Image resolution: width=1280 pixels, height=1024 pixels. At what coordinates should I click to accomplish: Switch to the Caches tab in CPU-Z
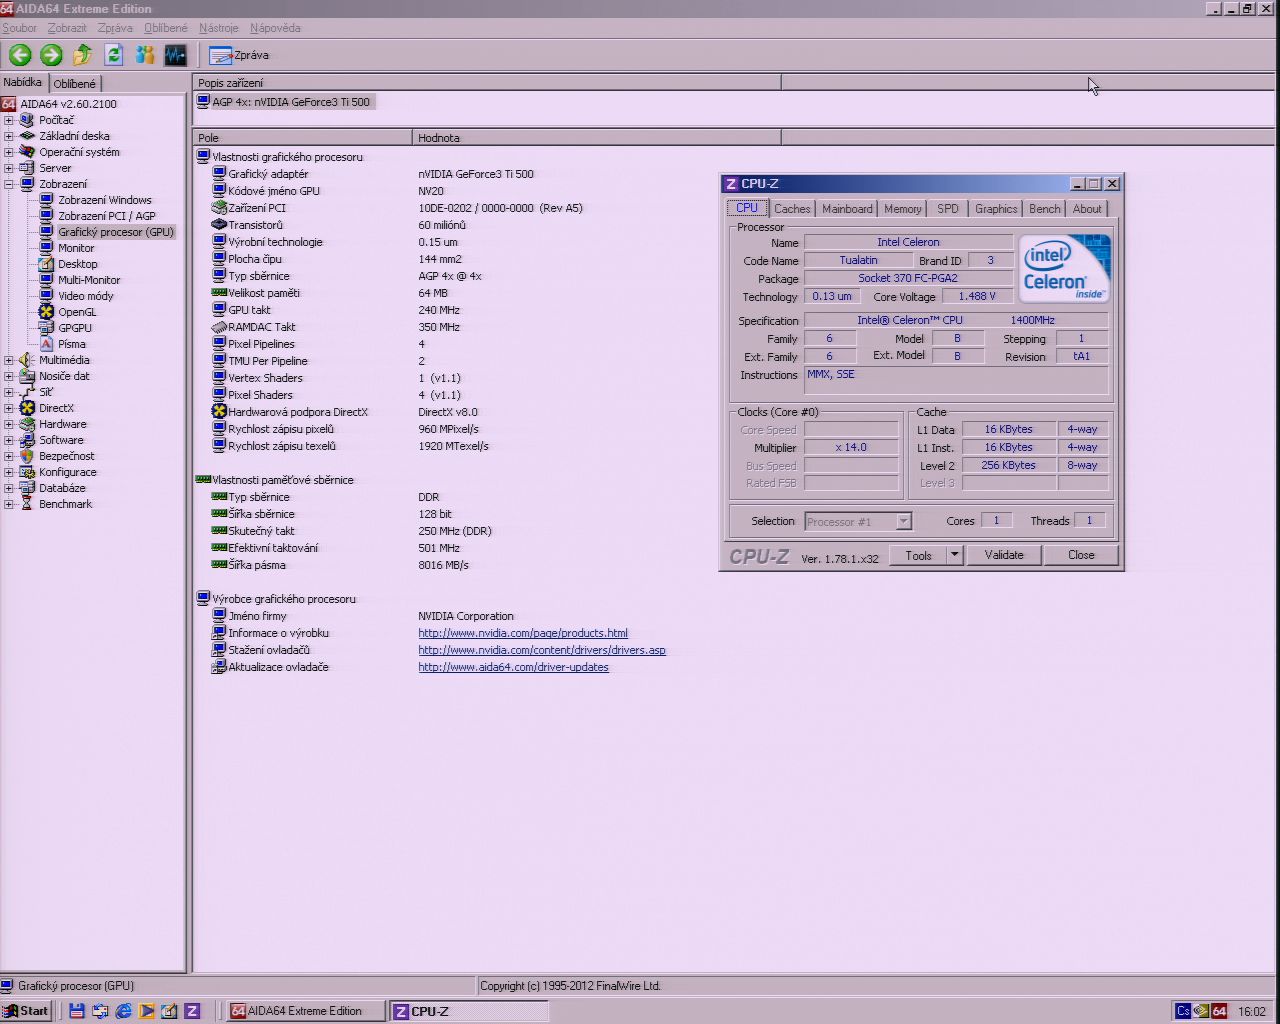(792, 209)
